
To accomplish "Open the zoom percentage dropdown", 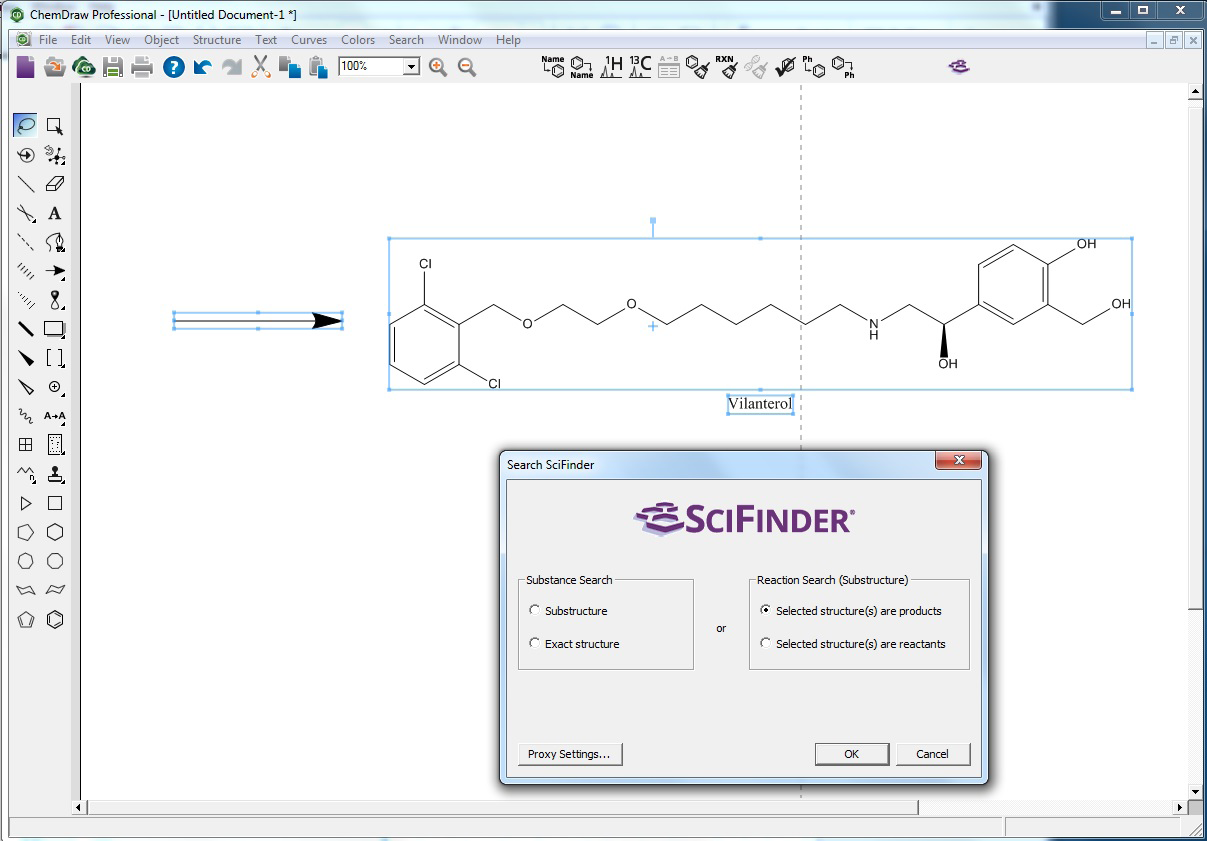I will click(411, 67).
